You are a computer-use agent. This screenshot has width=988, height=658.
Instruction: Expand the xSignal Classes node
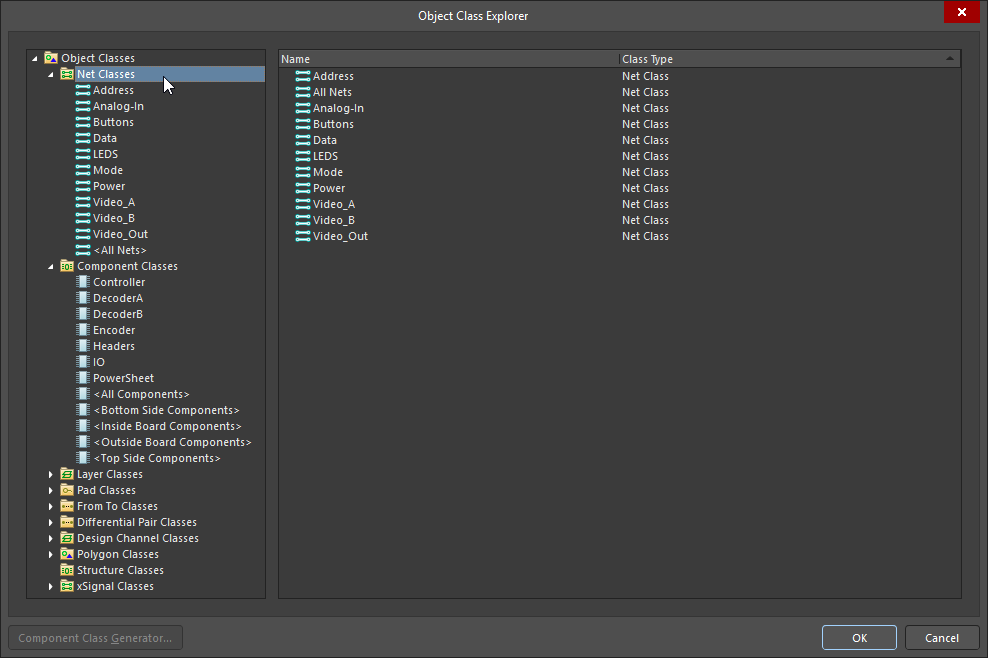pos(52,586)
